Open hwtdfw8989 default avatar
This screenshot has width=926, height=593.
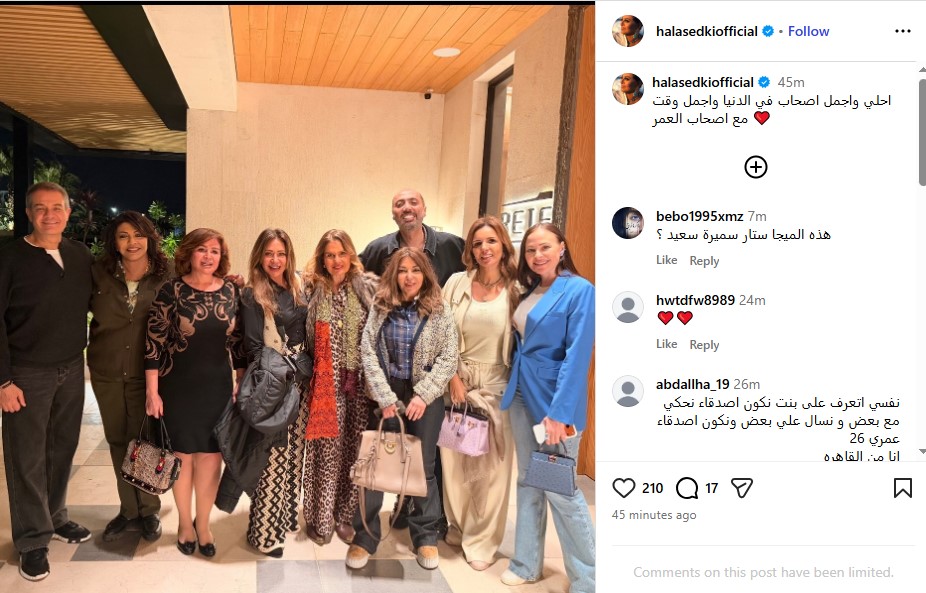click(628, 307)
